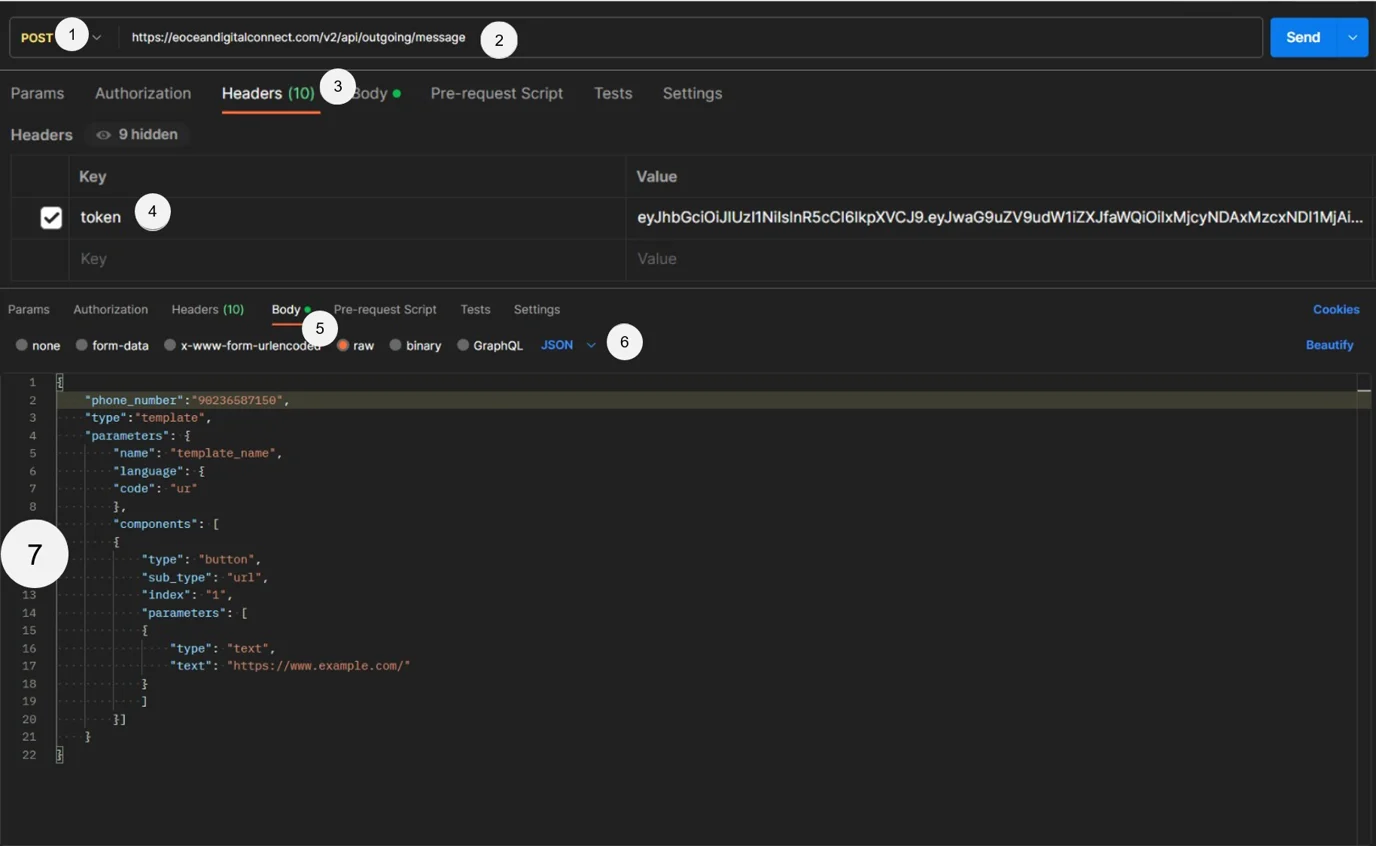Click the blue Send button
This screenshot has height=846, width=1376.
click(1302, 37)
